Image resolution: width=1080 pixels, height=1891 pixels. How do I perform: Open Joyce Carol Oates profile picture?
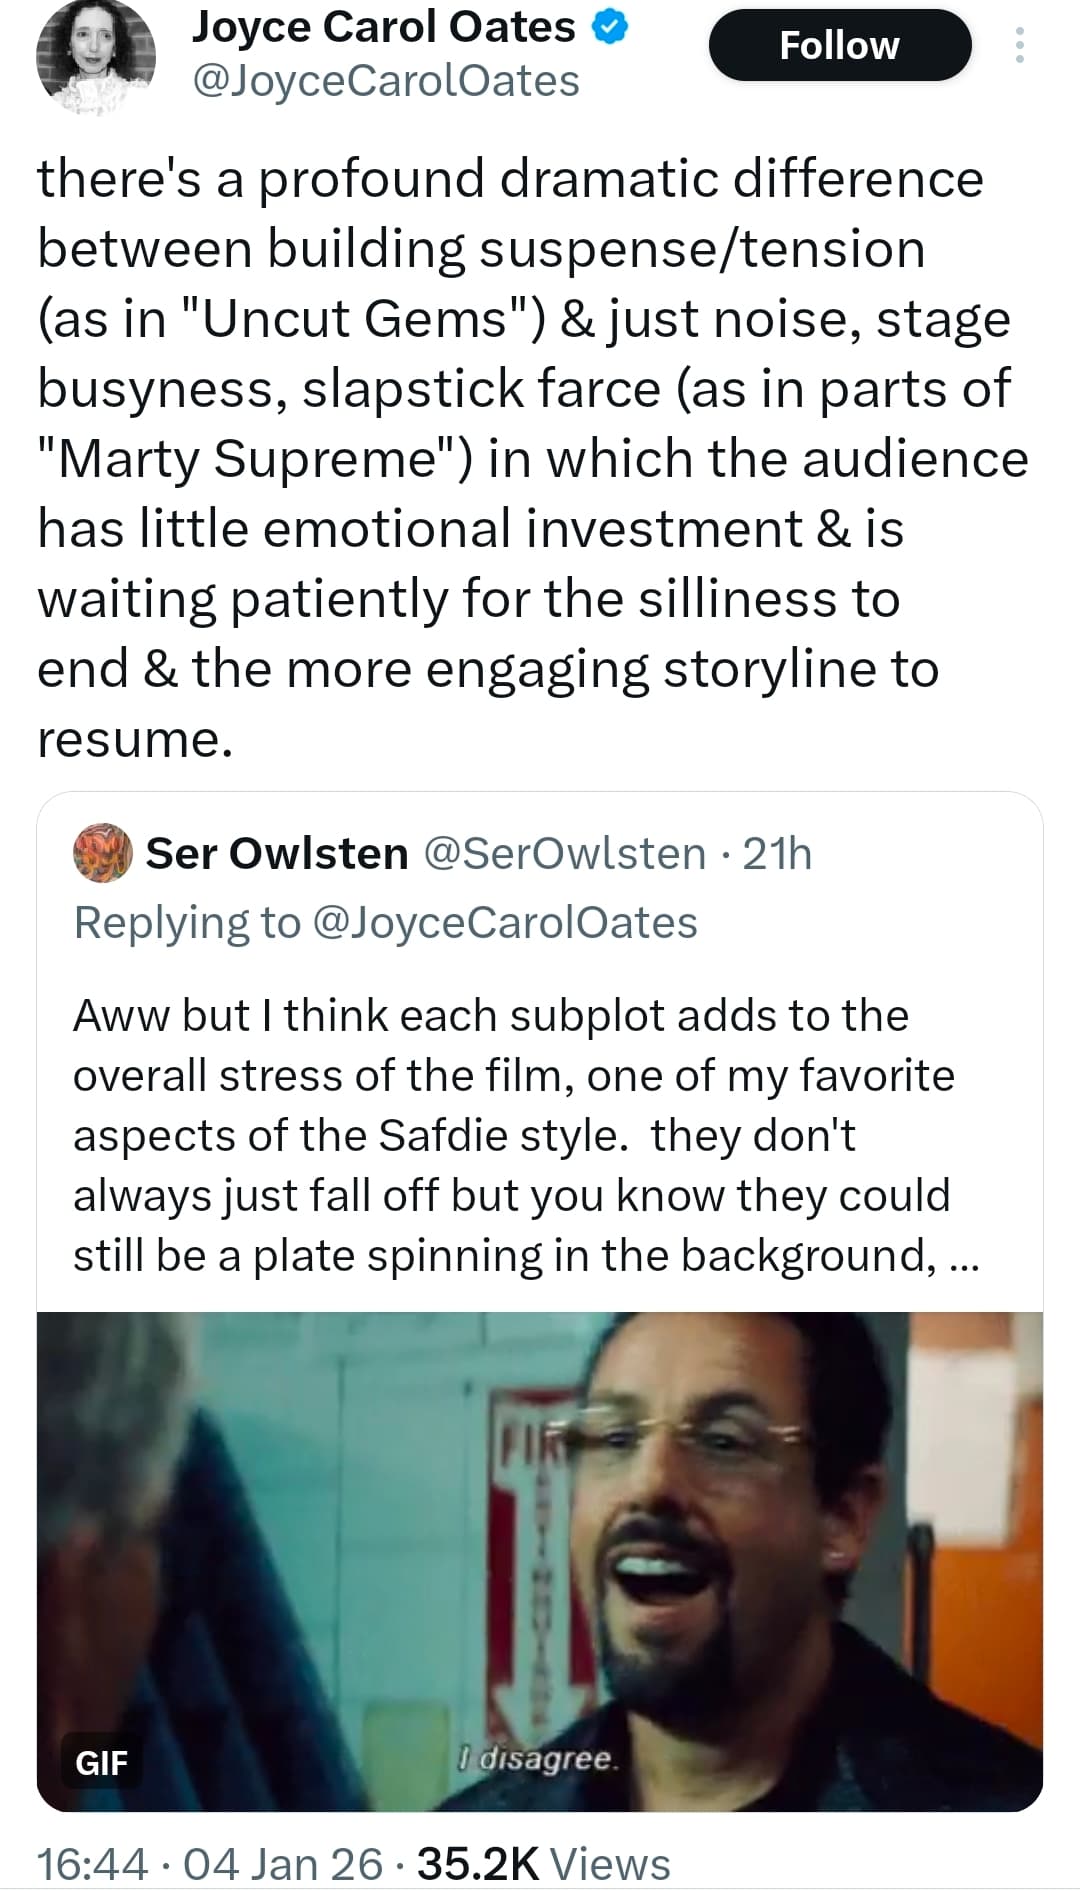(x=95, y=56)
